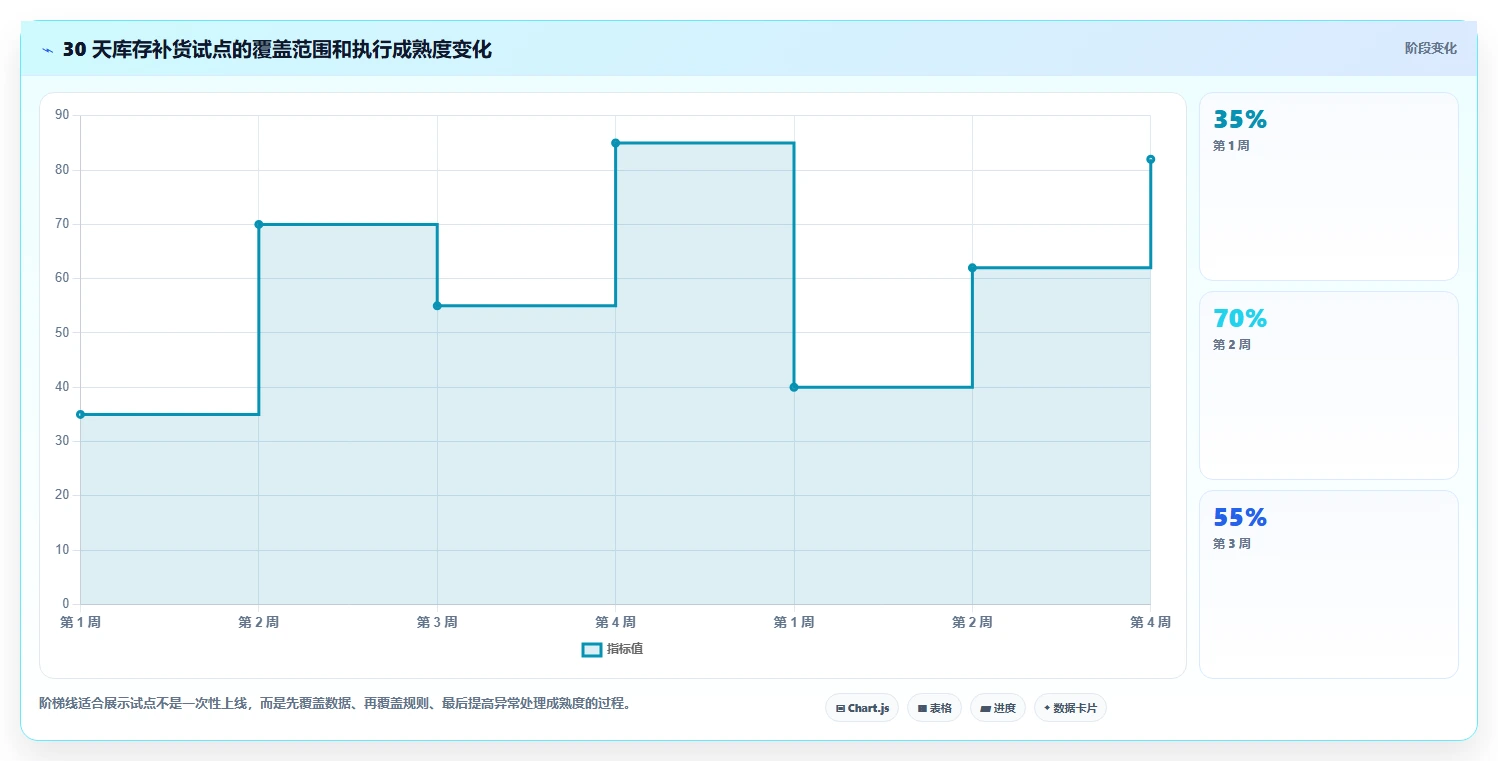Click the 第 3 周 x-axis label
This screenshot has height=761, width=1498.
[x=437, y=622]
